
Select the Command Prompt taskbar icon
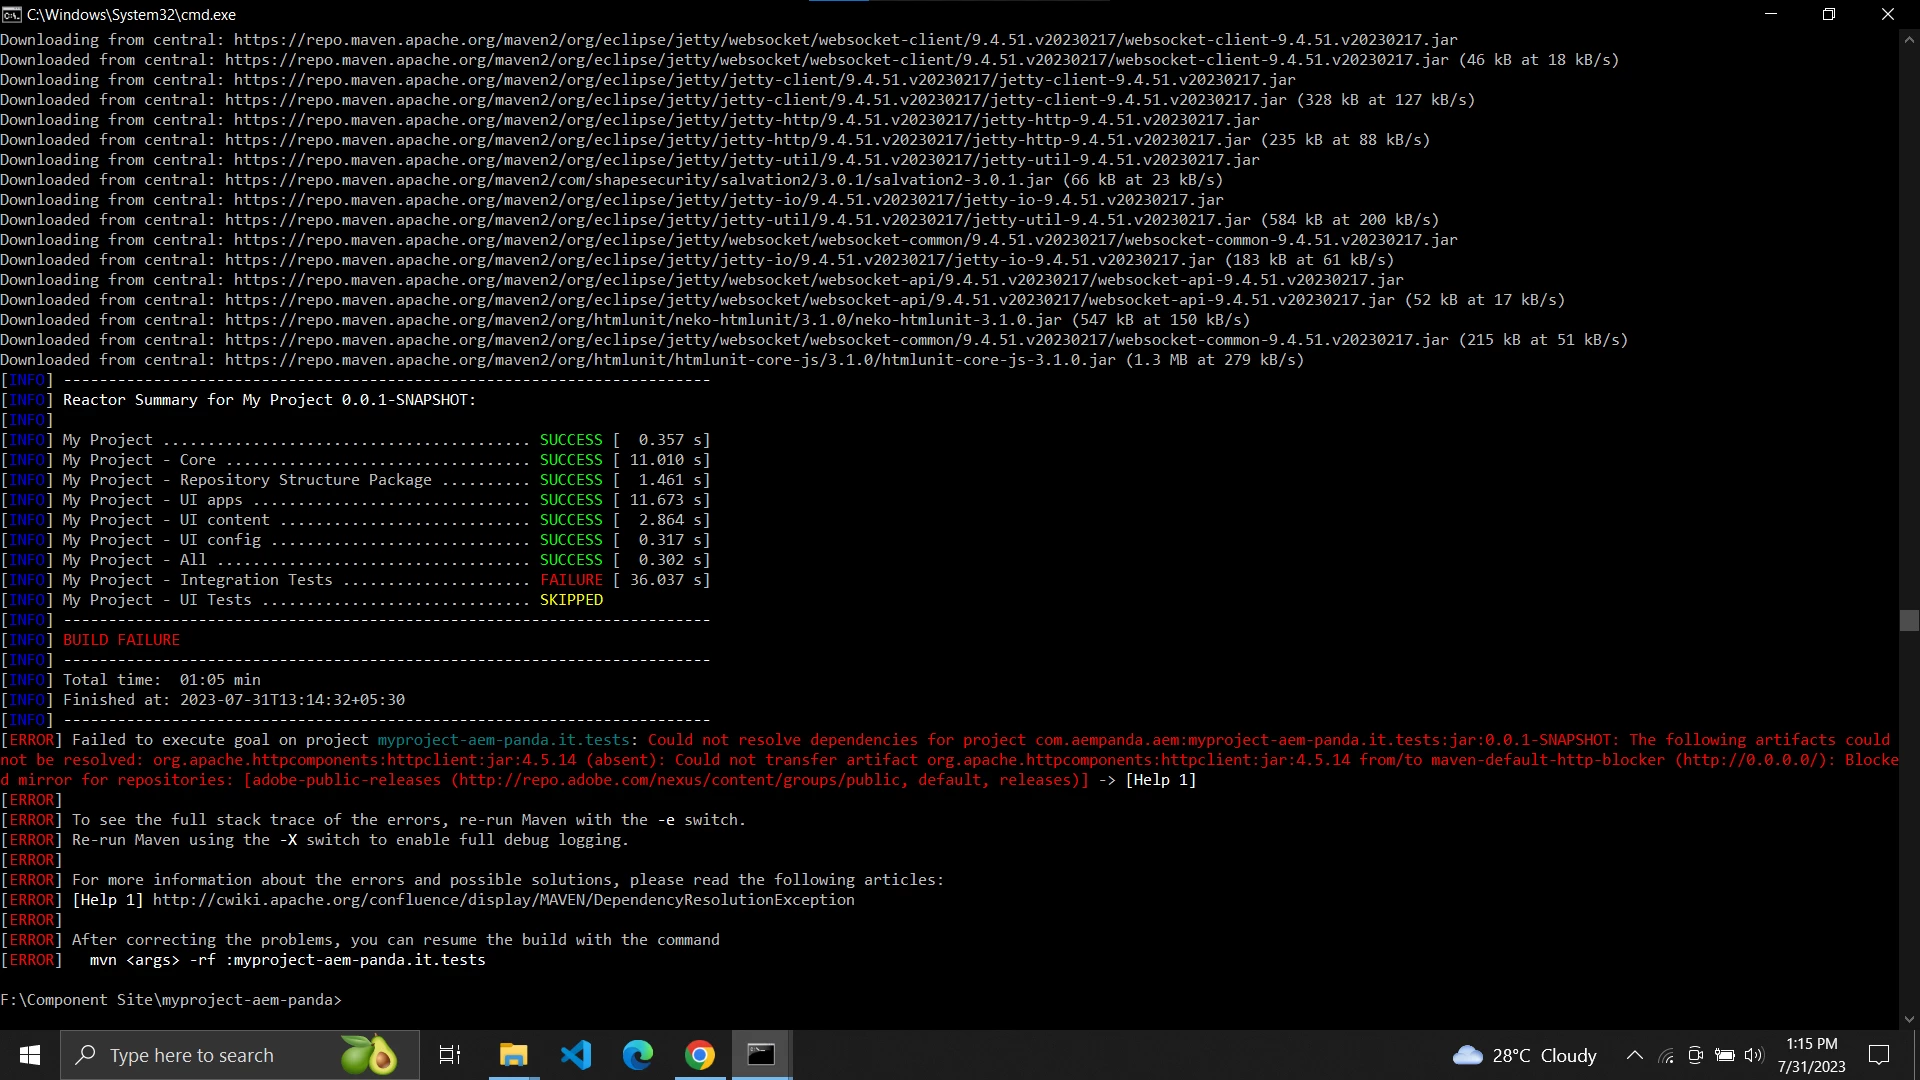tap(762, 1055)
